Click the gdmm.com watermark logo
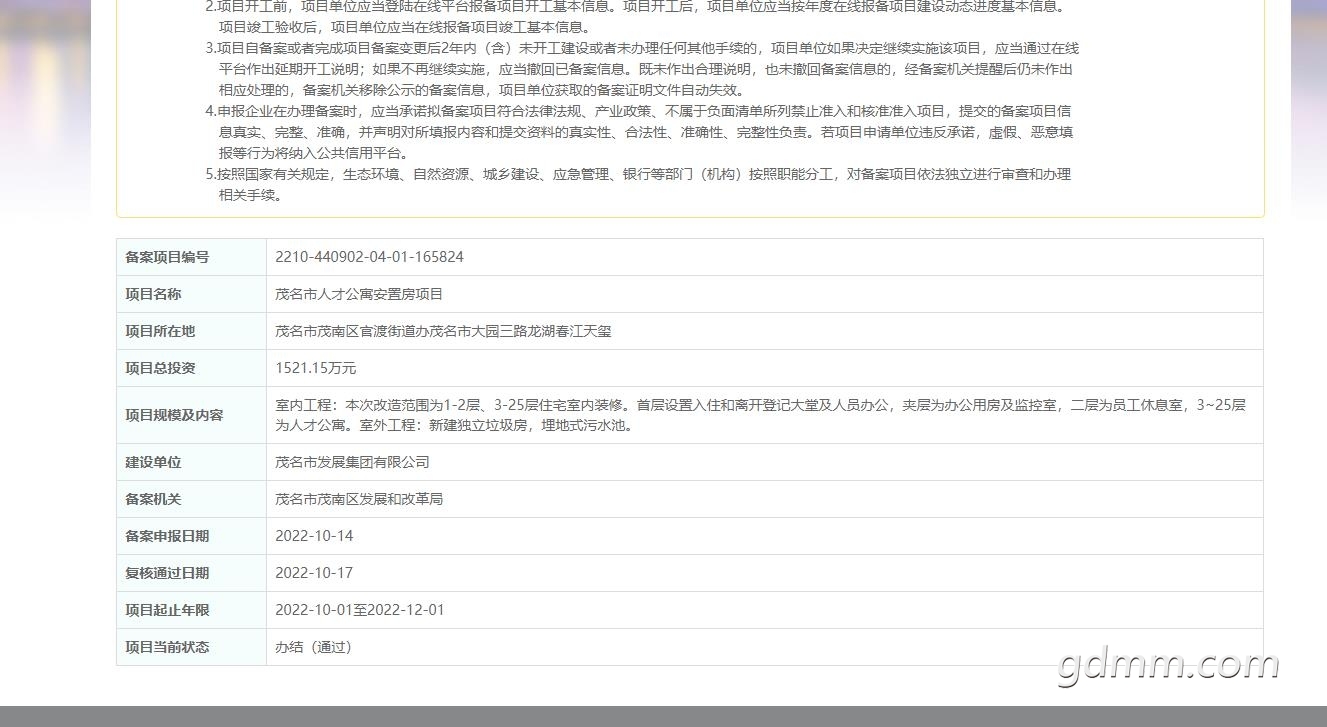 coord(1168,665)
